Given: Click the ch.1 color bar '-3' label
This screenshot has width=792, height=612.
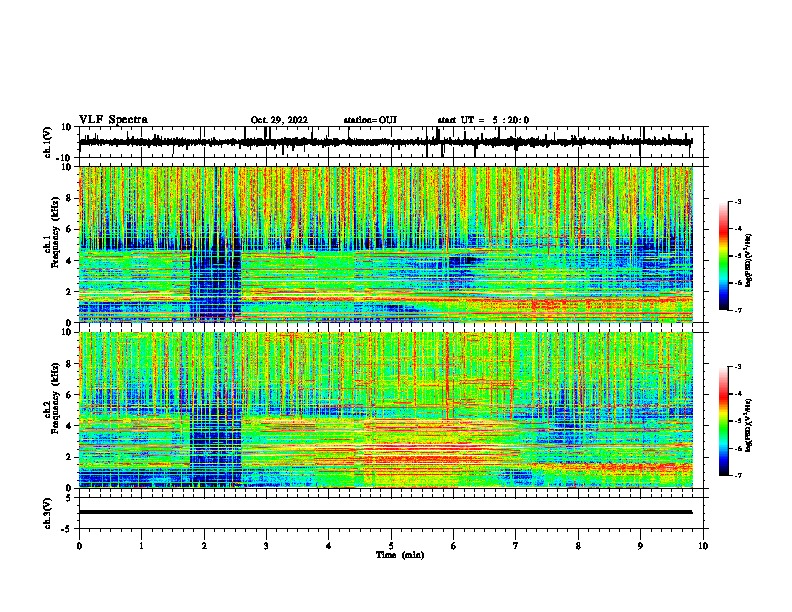Looking at the screenshot, I should click(738, 201).
